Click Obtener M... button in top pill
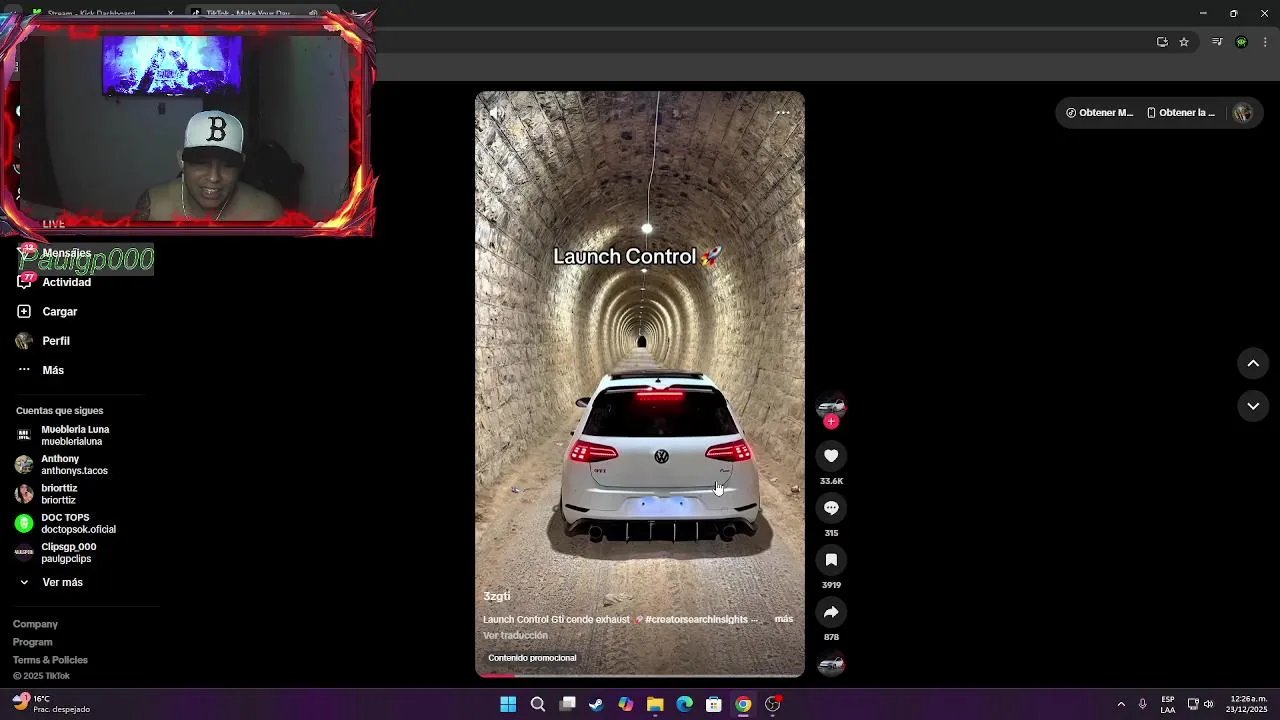 [x=1100, y=113]
